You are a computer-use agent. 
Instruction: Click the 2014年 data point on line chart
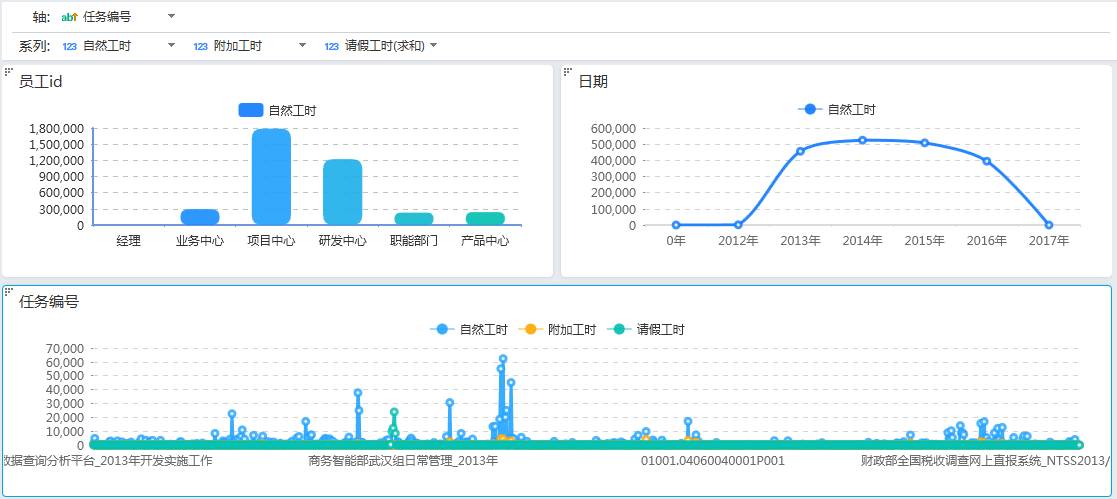pos(862,140)
